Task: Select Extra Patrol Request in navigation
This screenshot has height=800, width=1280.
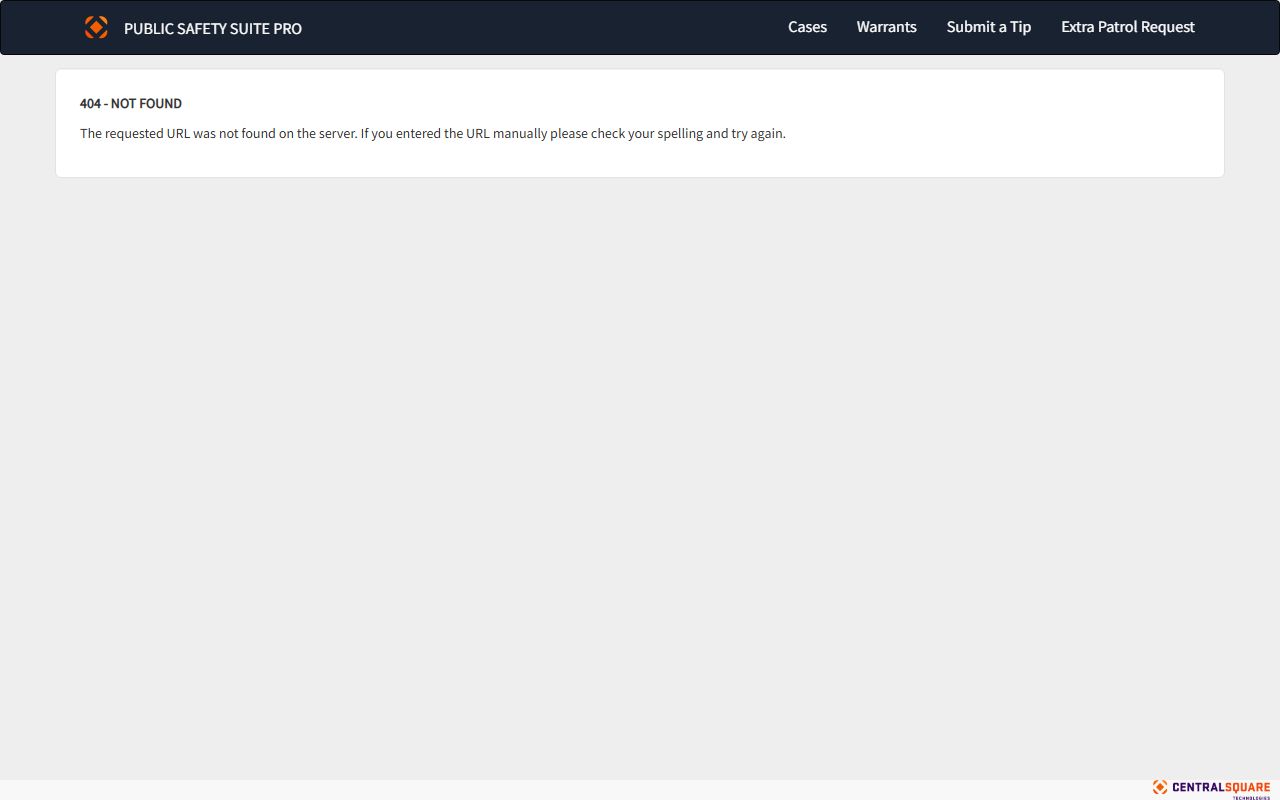Action: point(1128,27)
